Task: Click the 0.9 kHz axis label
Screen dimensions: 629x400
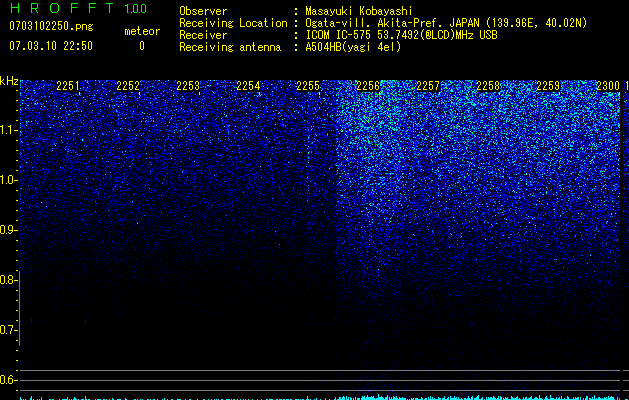Action: click(8, 230)
